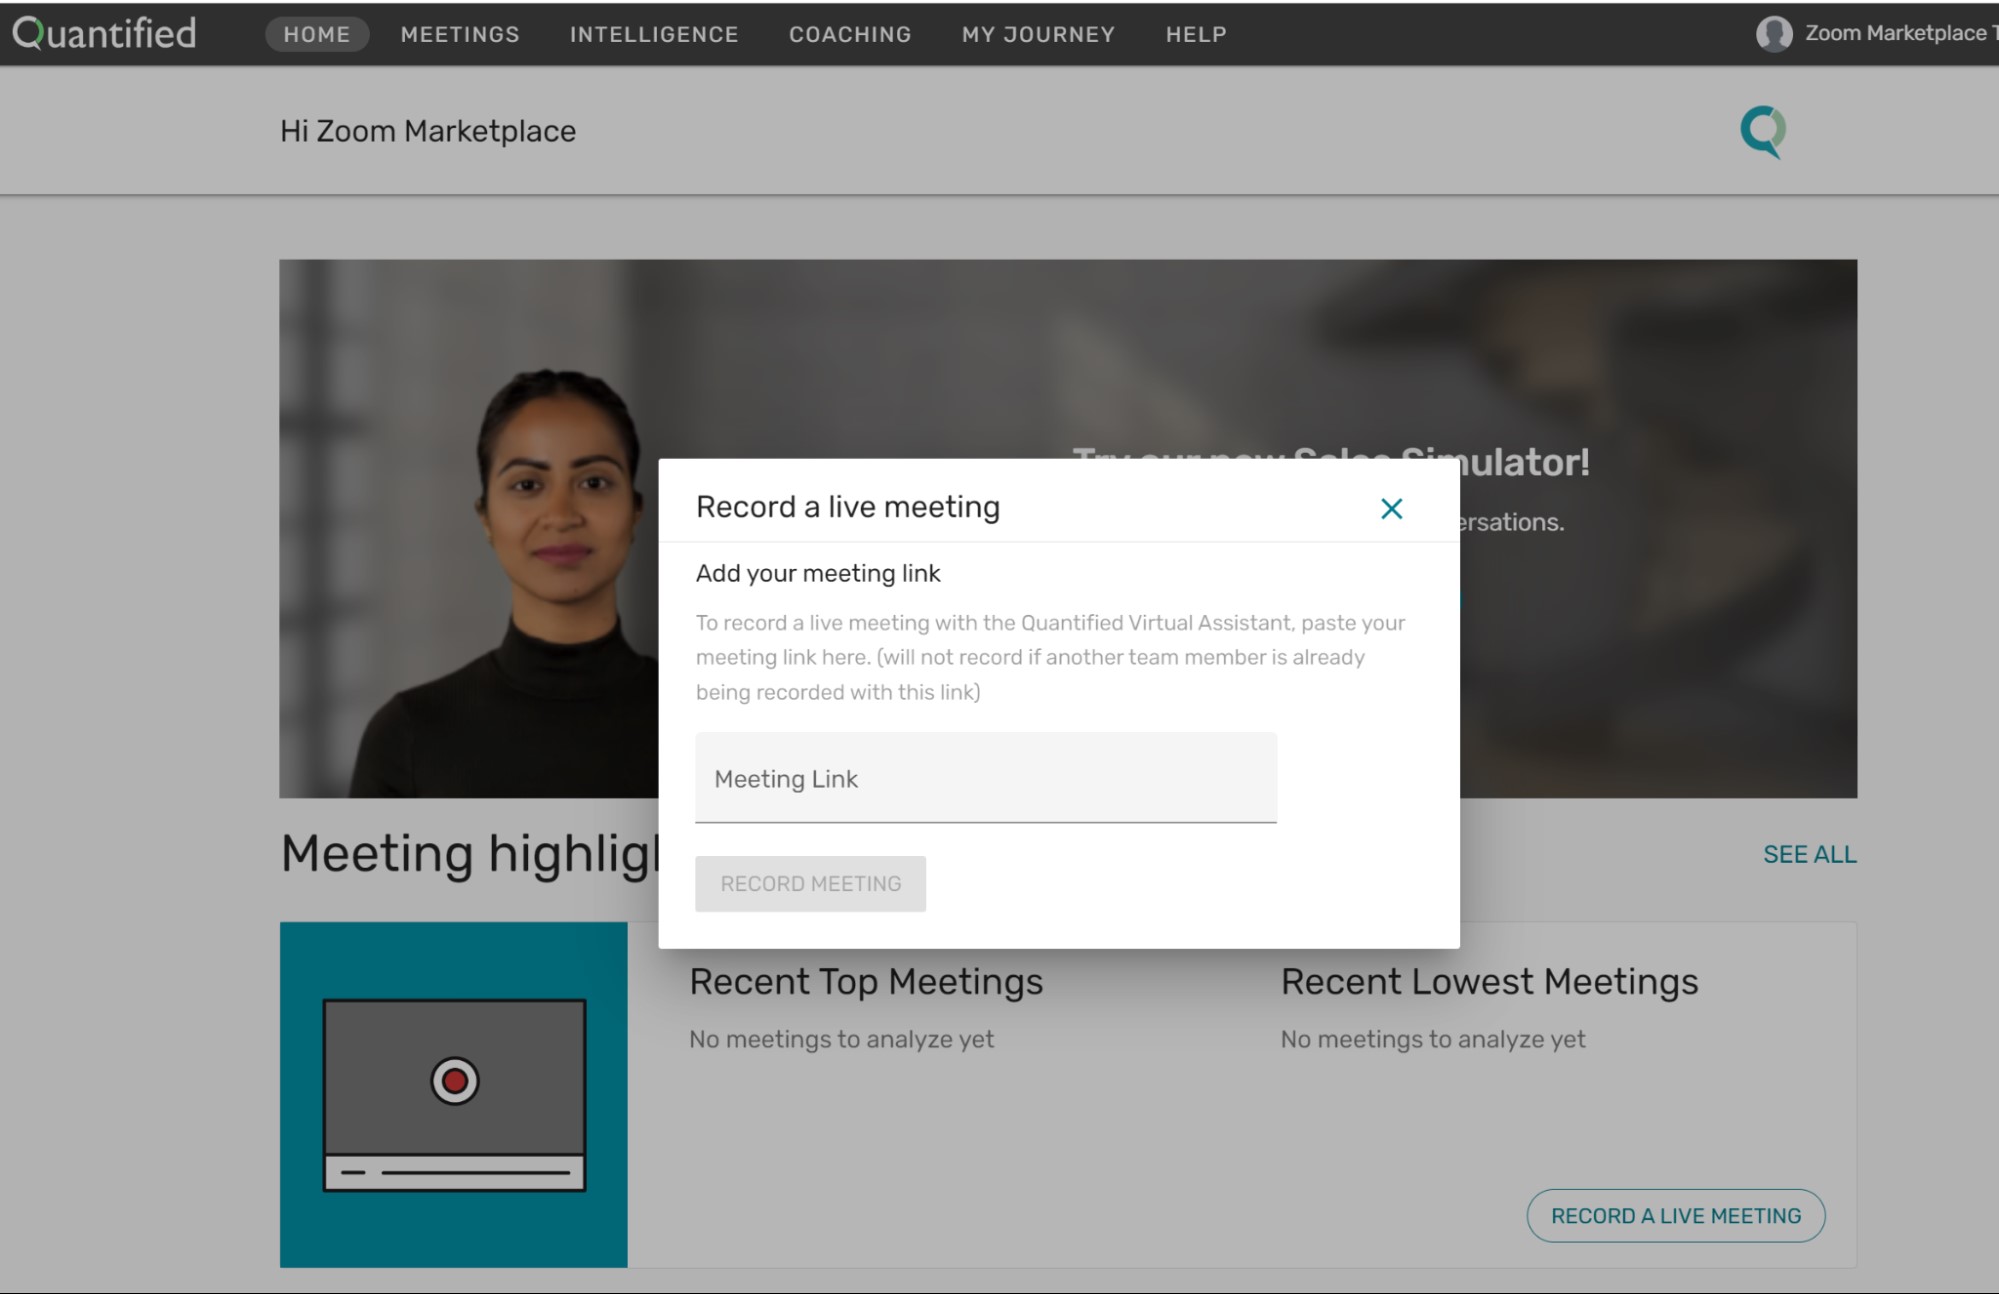Click the Add your meeting link label

tap(818, 573)
